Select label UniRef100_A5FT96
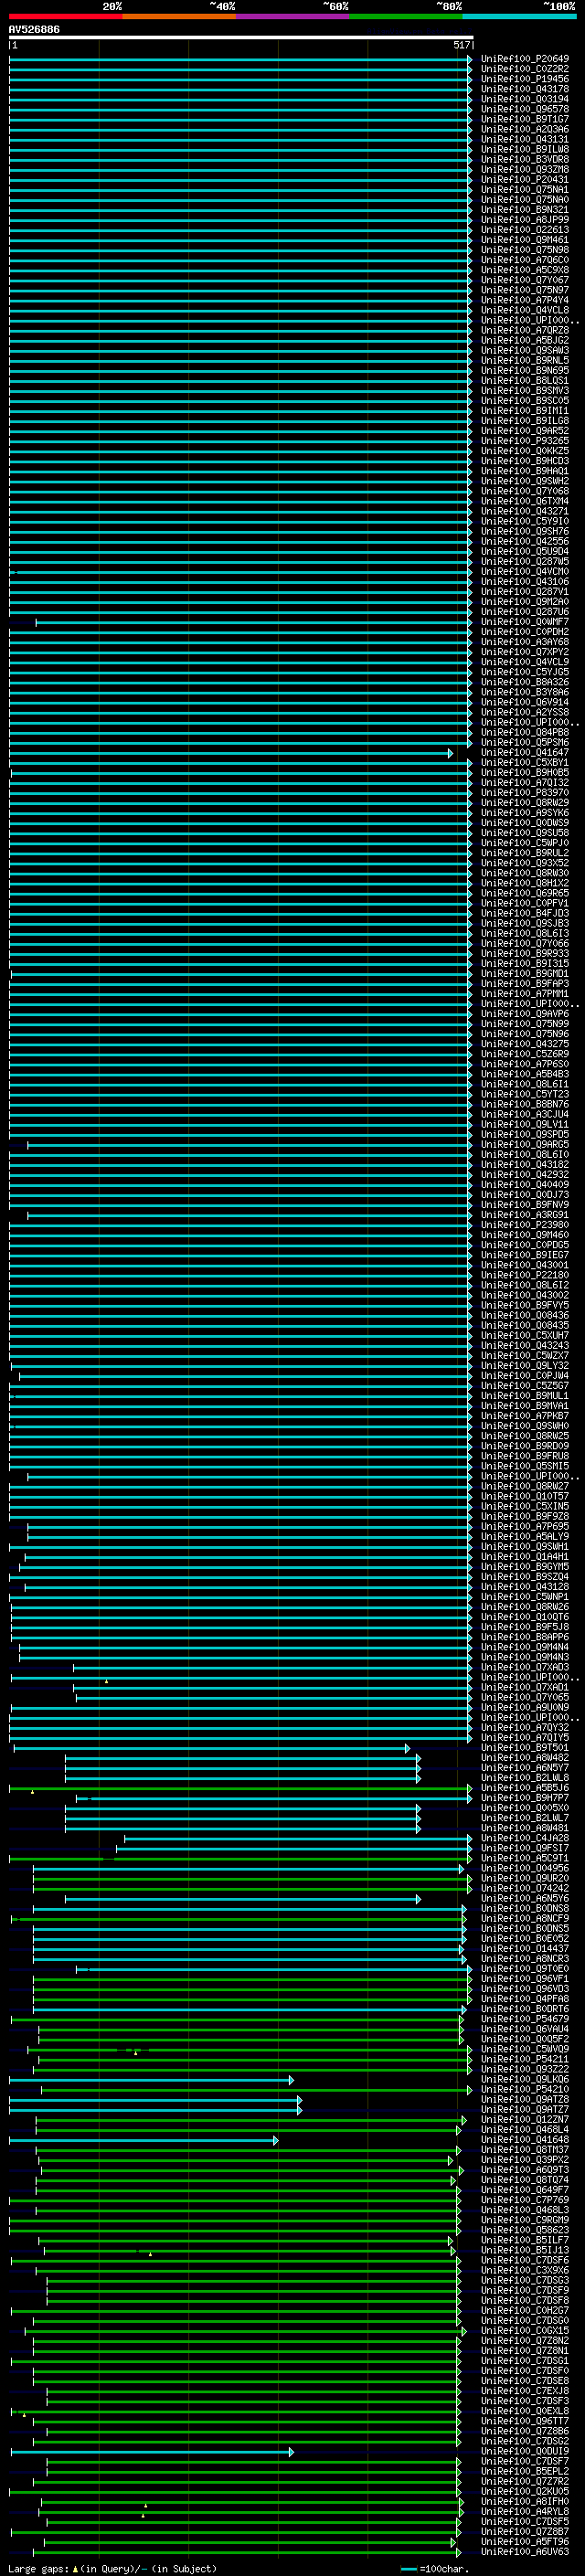The height and width of the screenshot is (2576, 585). [x=524, y=2541]
